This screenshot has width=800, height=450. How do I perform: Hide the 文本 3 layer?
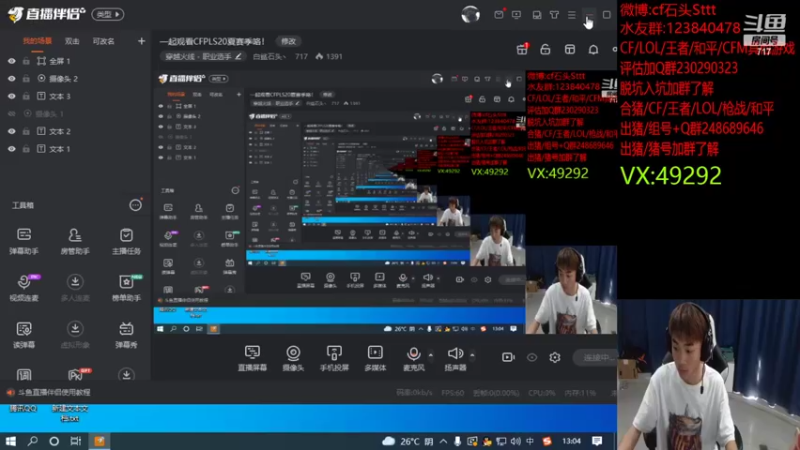pyautogui.click(x=11, y=96)
